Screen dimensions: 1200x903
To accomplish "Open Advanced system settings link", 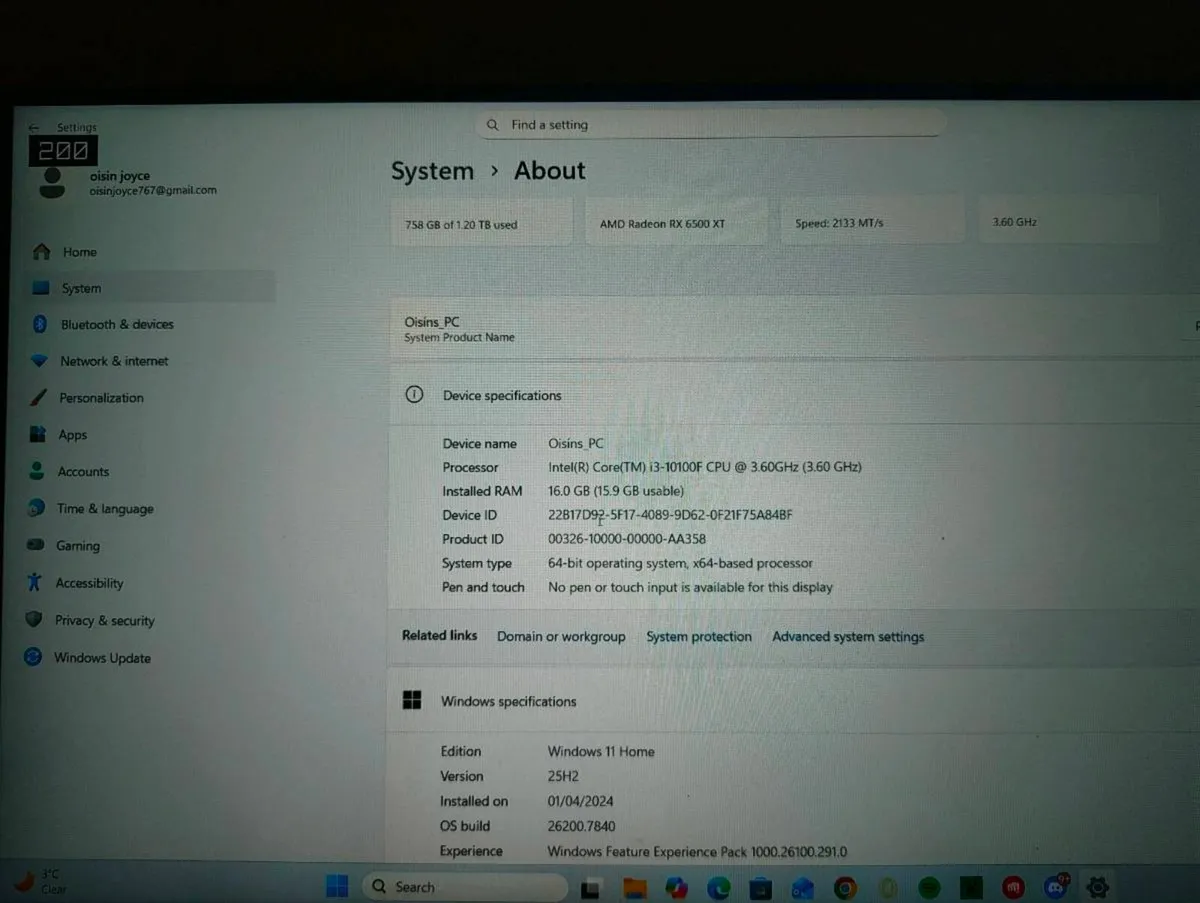I will coord(848,637).
